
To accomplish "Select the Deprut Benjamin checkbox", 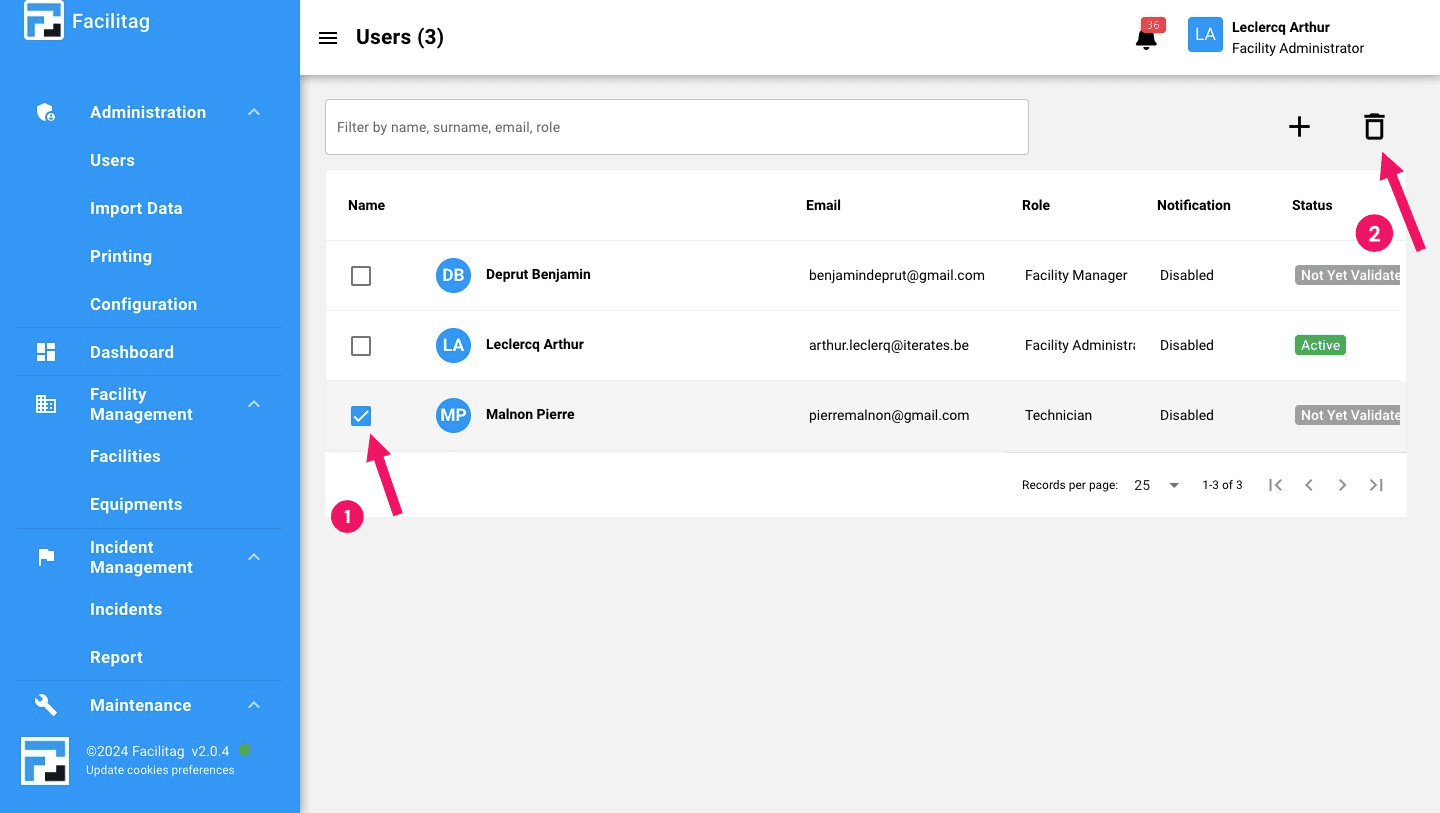I will [x=361, y=276].
